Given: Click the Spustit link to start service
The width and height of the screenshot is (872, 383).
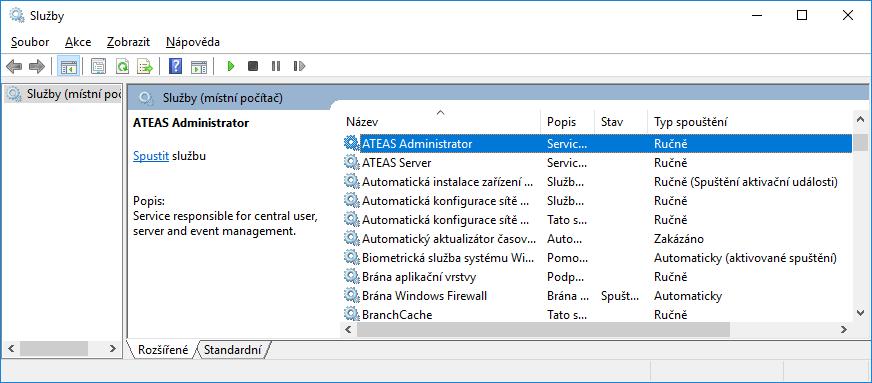Looking at the screenshot, I should pos(151,156).
